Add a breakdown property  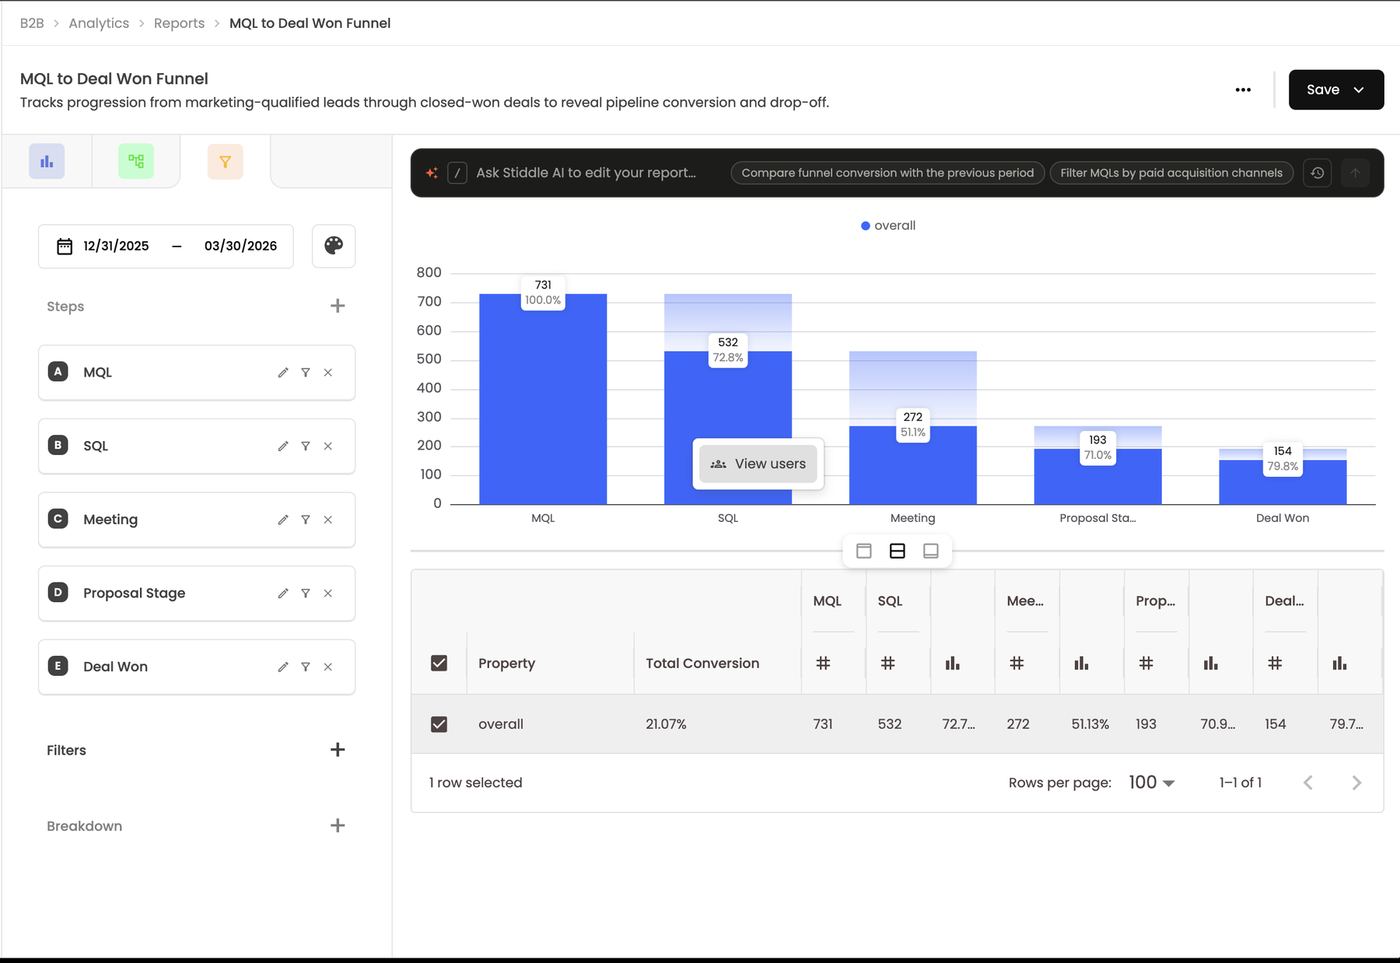point(338,826)
